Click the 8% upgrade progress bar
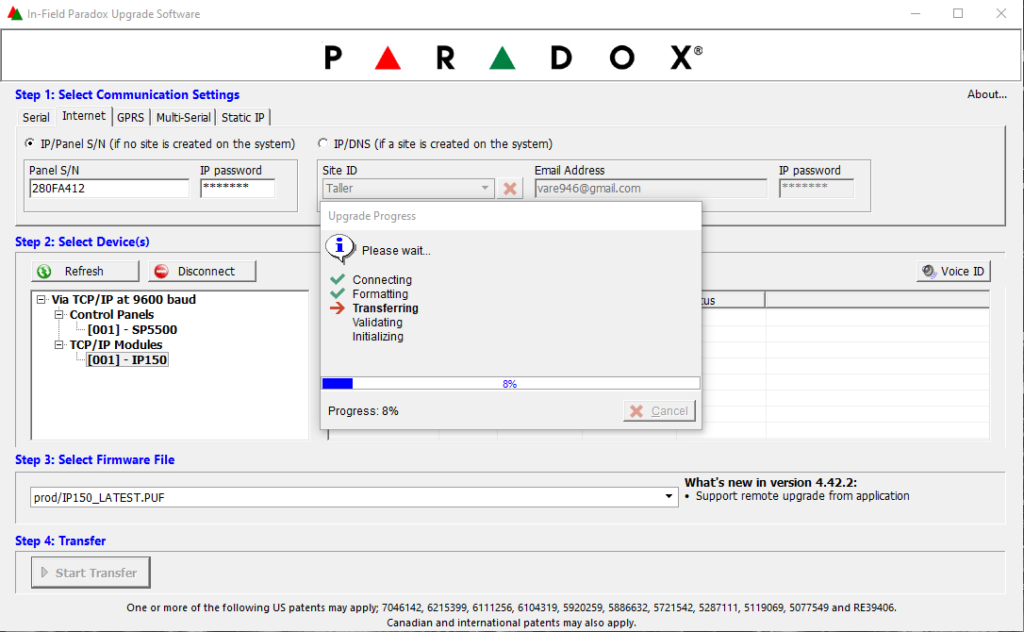The width and height of the screenshot is (1024, 632). click(x=511, y=383)
